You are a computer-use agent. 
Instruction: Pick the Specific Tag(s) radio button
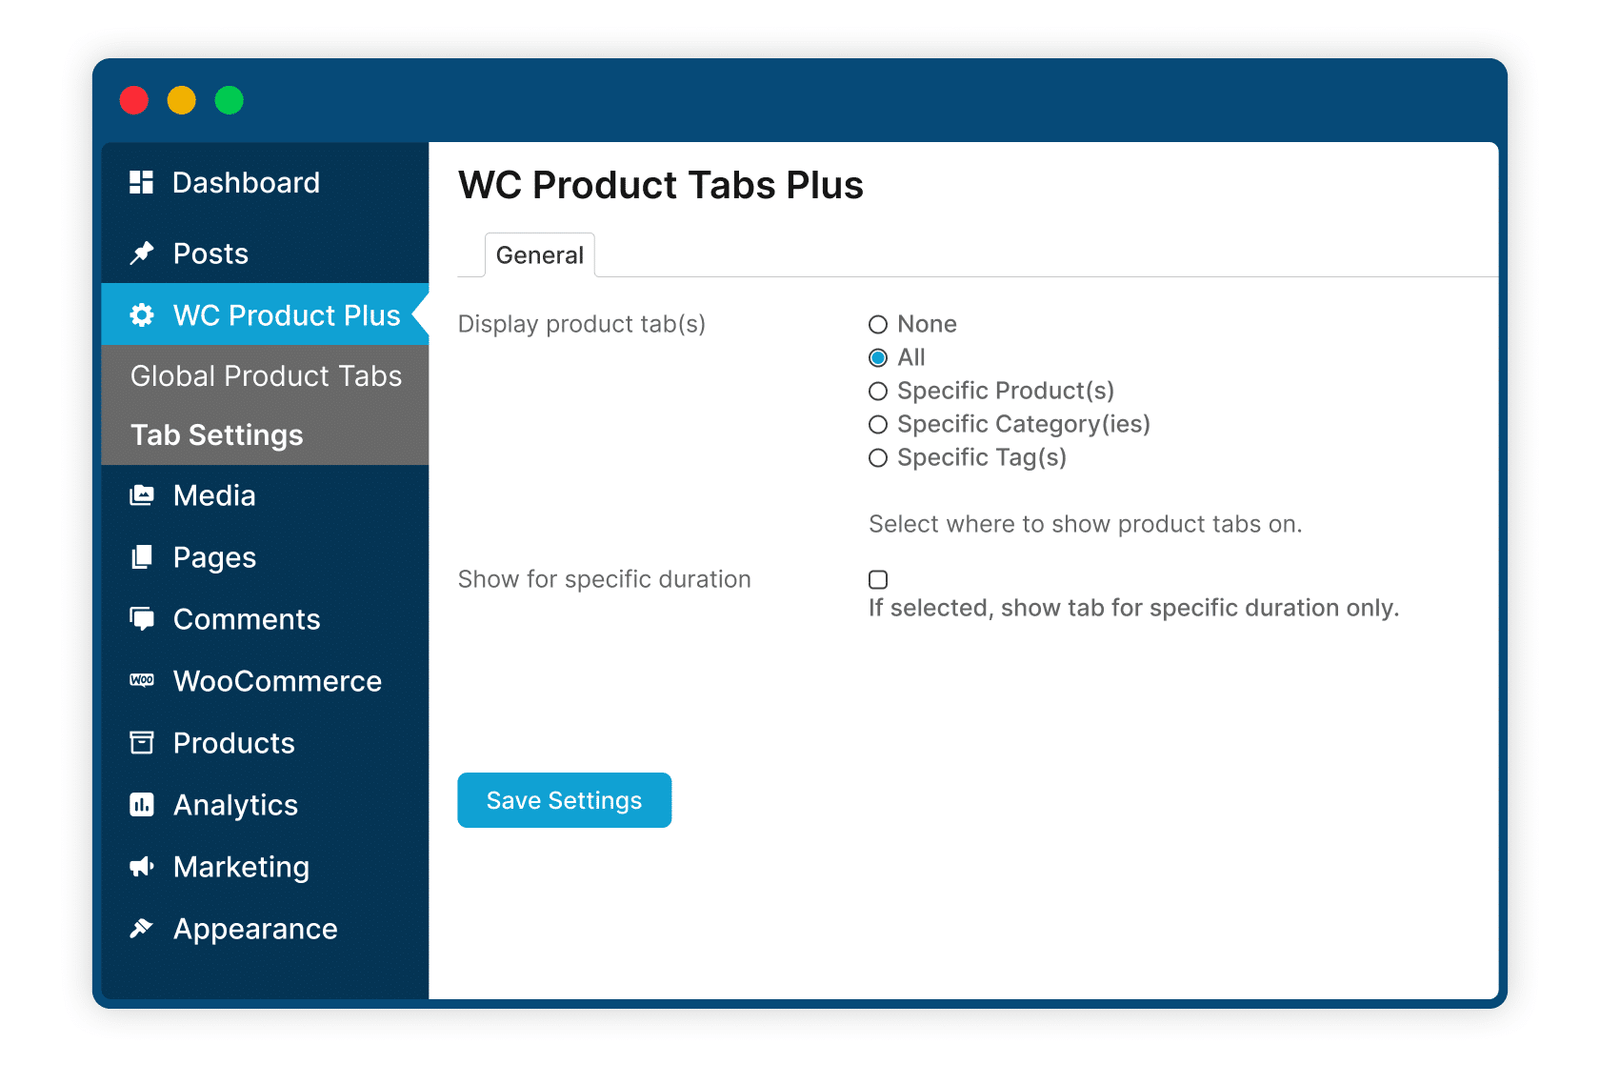[878, 458]
